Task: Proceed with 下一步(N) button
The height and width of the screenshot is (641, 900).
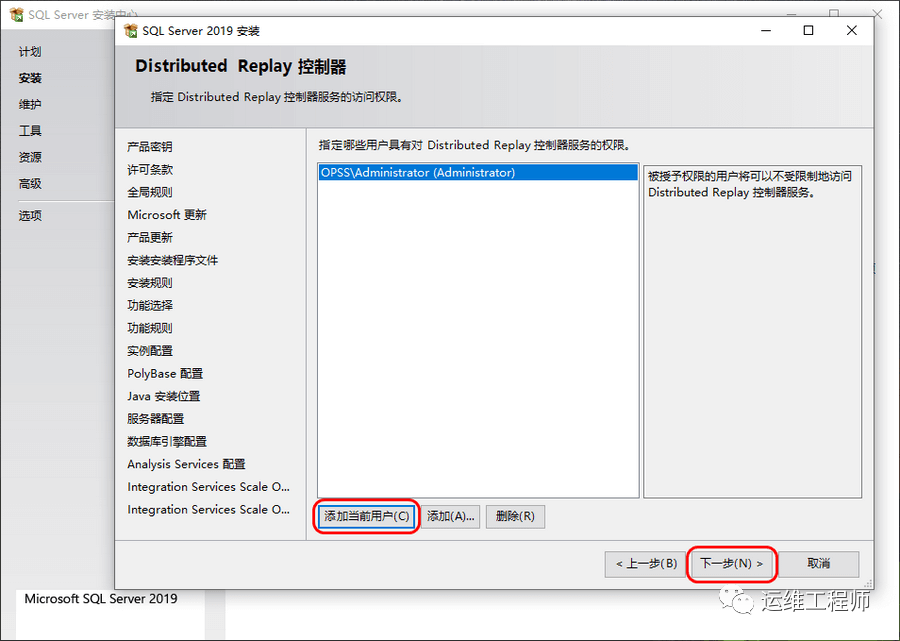Action: point(731,564)
